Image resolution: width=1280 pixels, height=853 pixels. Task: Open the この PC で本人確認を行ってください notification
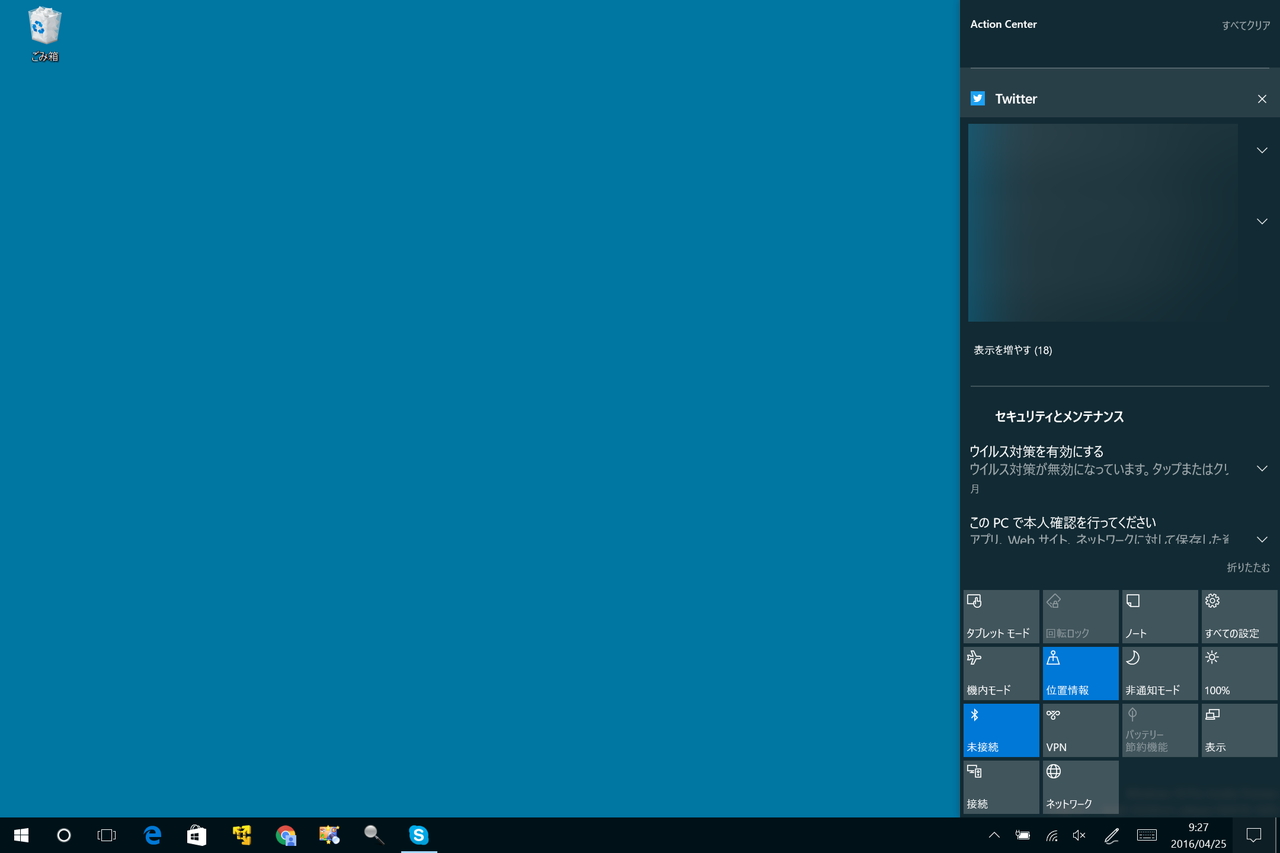tap(1100, 530)
